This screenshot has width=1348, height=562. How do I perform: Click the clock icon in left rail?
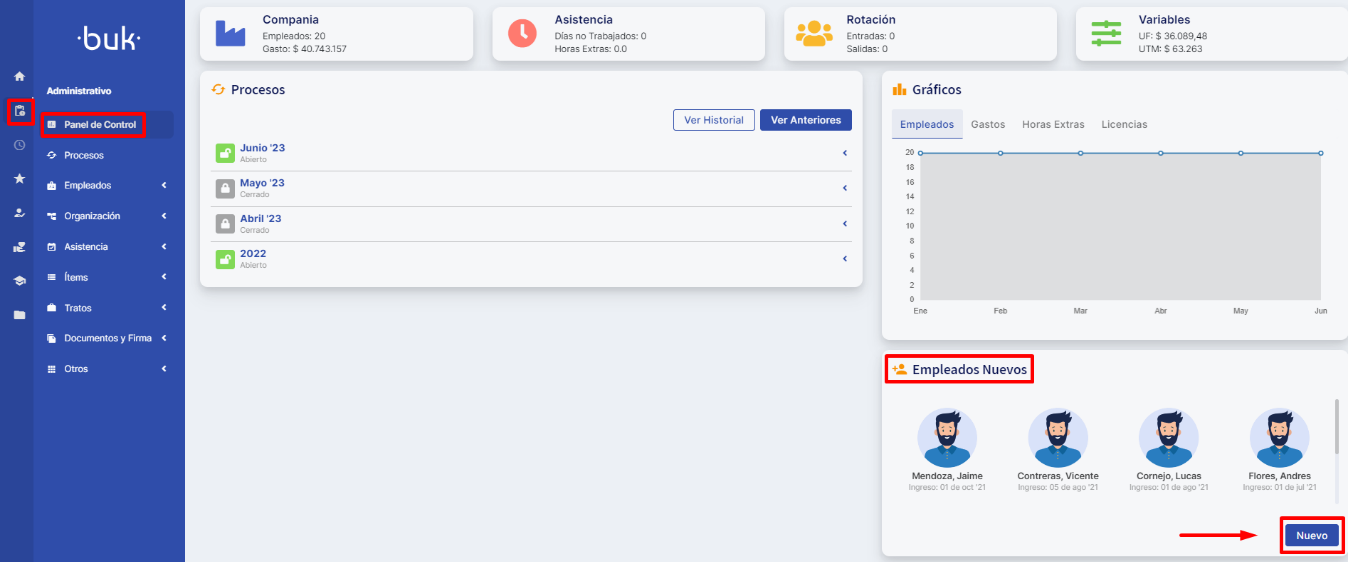click(x=19, y=145)
